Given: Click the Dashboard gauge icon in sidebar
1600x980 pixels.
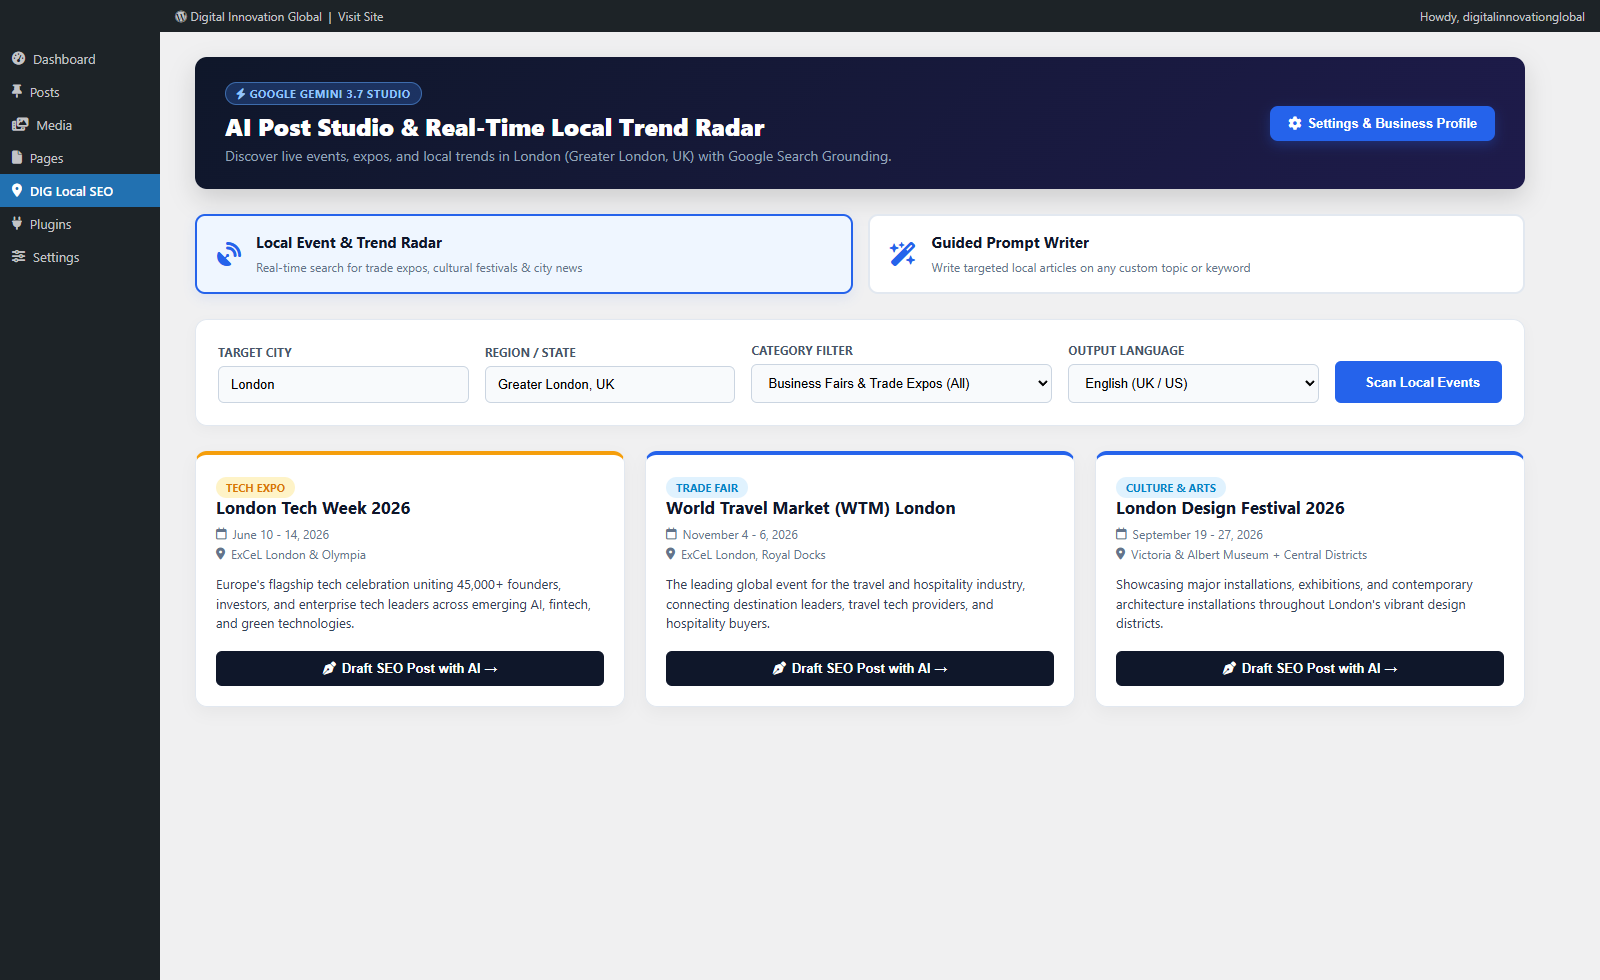Looking at the screenshot, I should (x=18, y=58).
